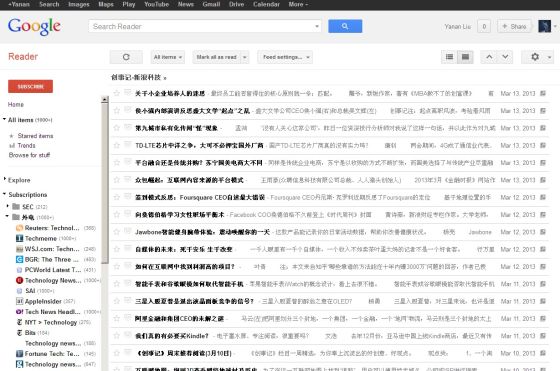Star the second article in the list
The height and width of the screenshot is (371, 560).
[x=116, y=111]
